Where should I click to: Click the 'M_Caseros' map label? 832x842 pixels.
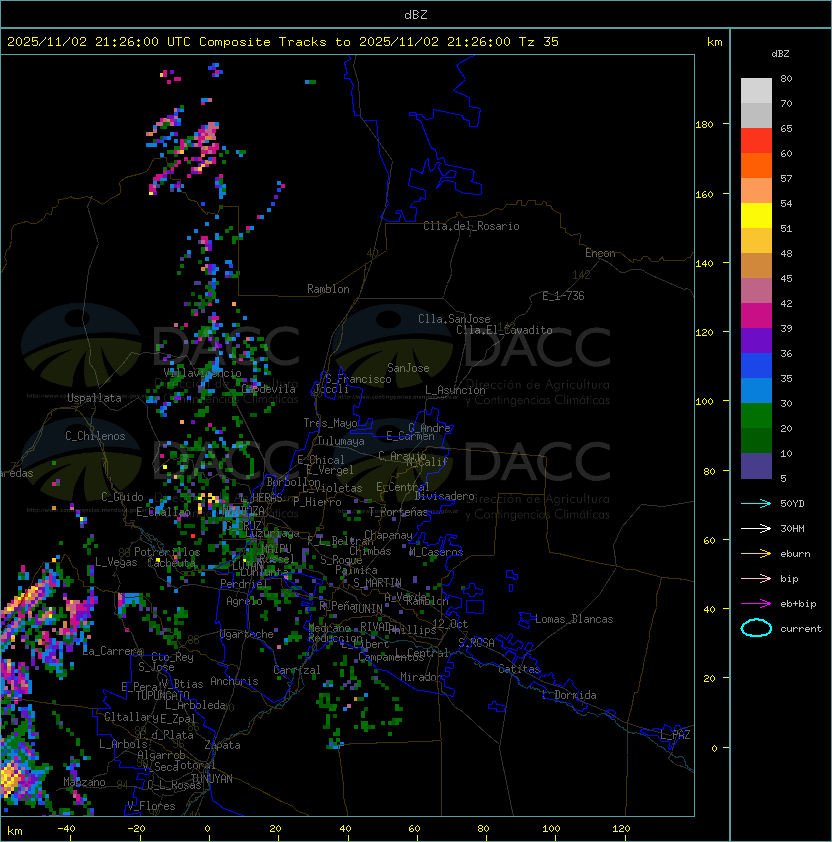(436, 552)
